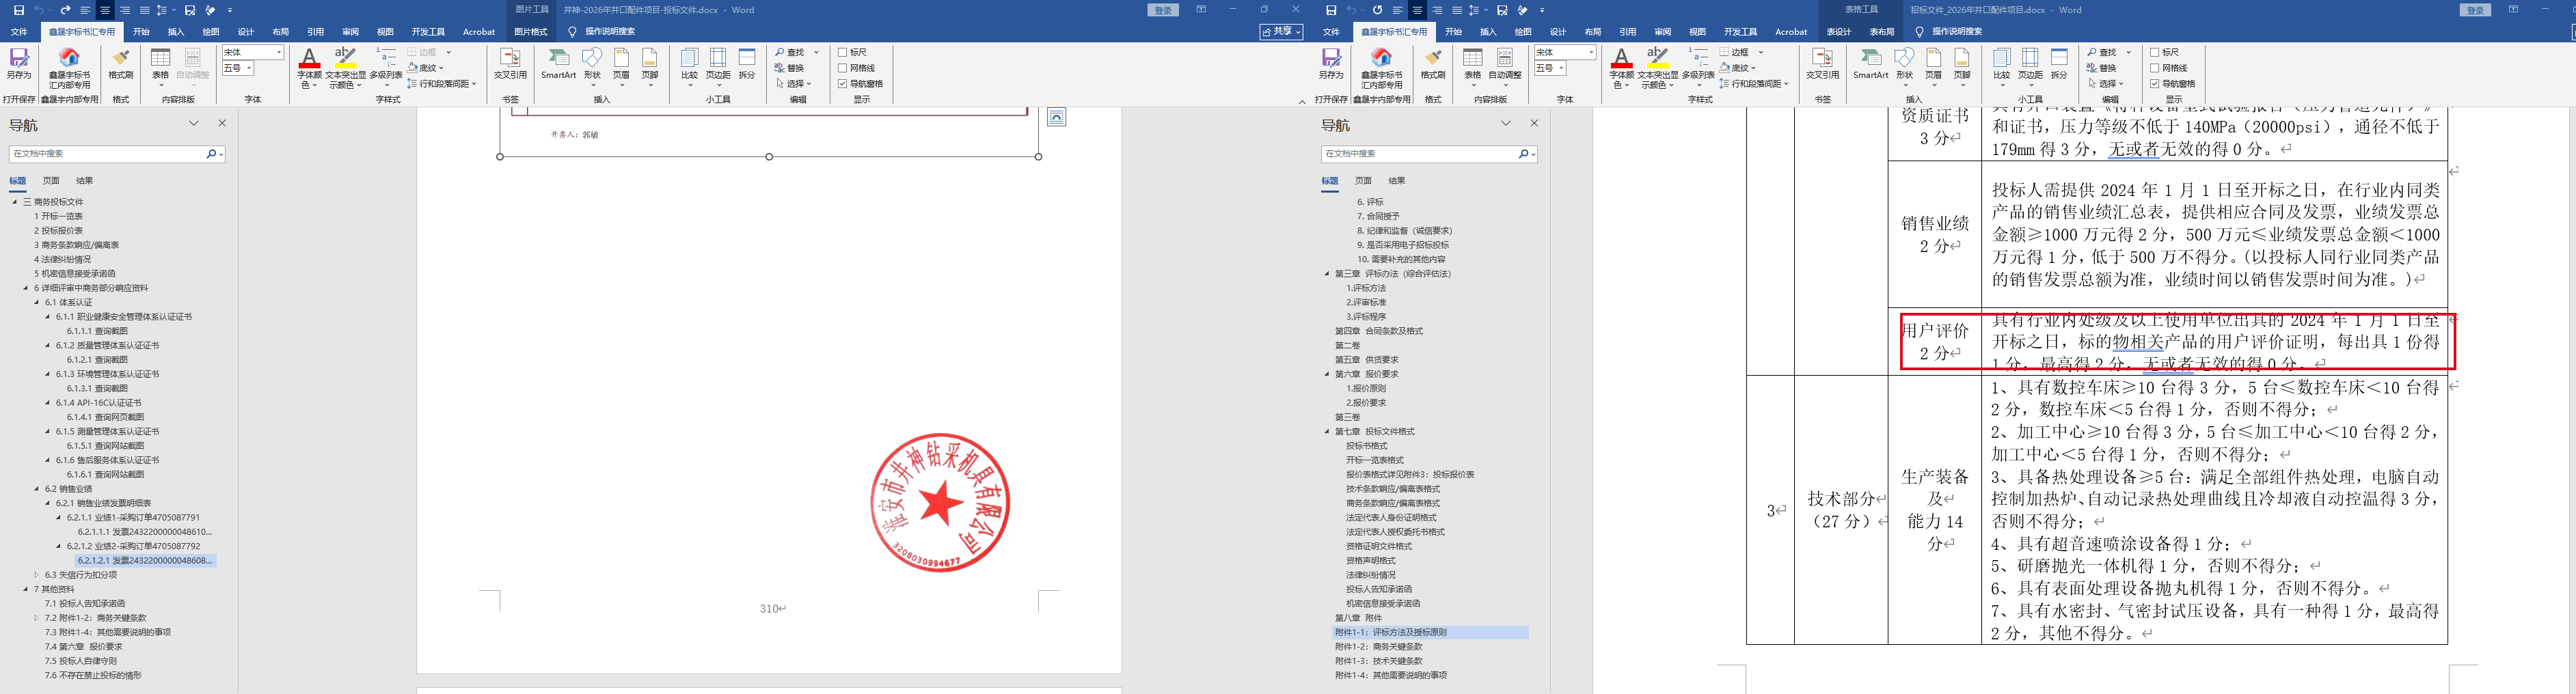The image size is (2576, 694).
Task: Click 登录 button in 投标文件 window
Action: [1163, 10]
